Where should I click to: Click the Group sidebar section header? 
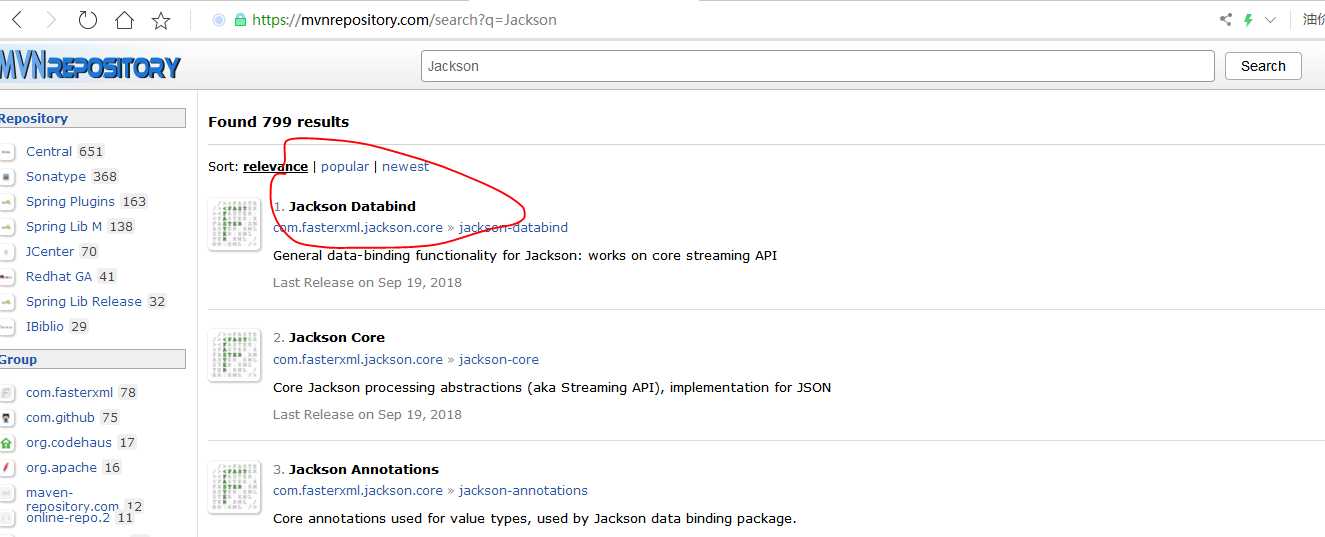(92, 359)
